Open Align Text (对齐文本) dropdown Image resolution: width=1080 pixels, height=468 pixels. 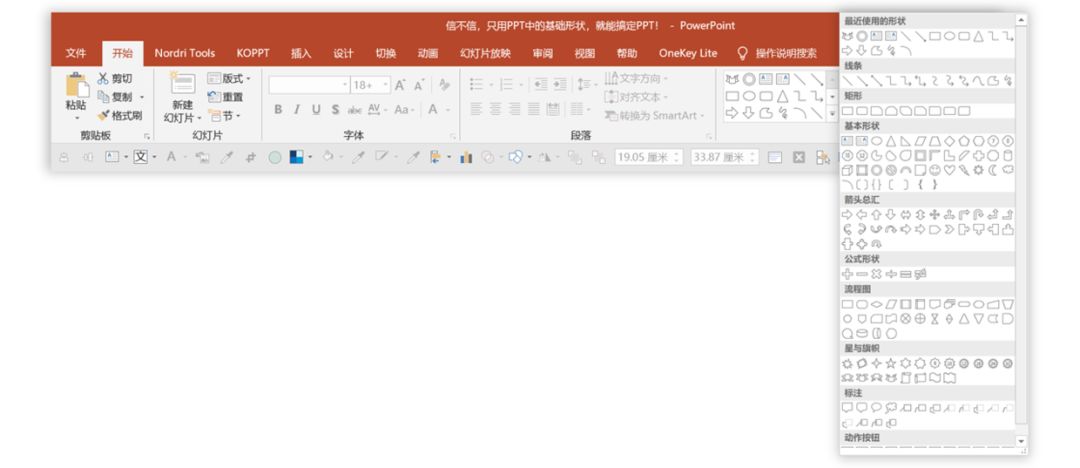pyautogui.click(x=637, y=97)
